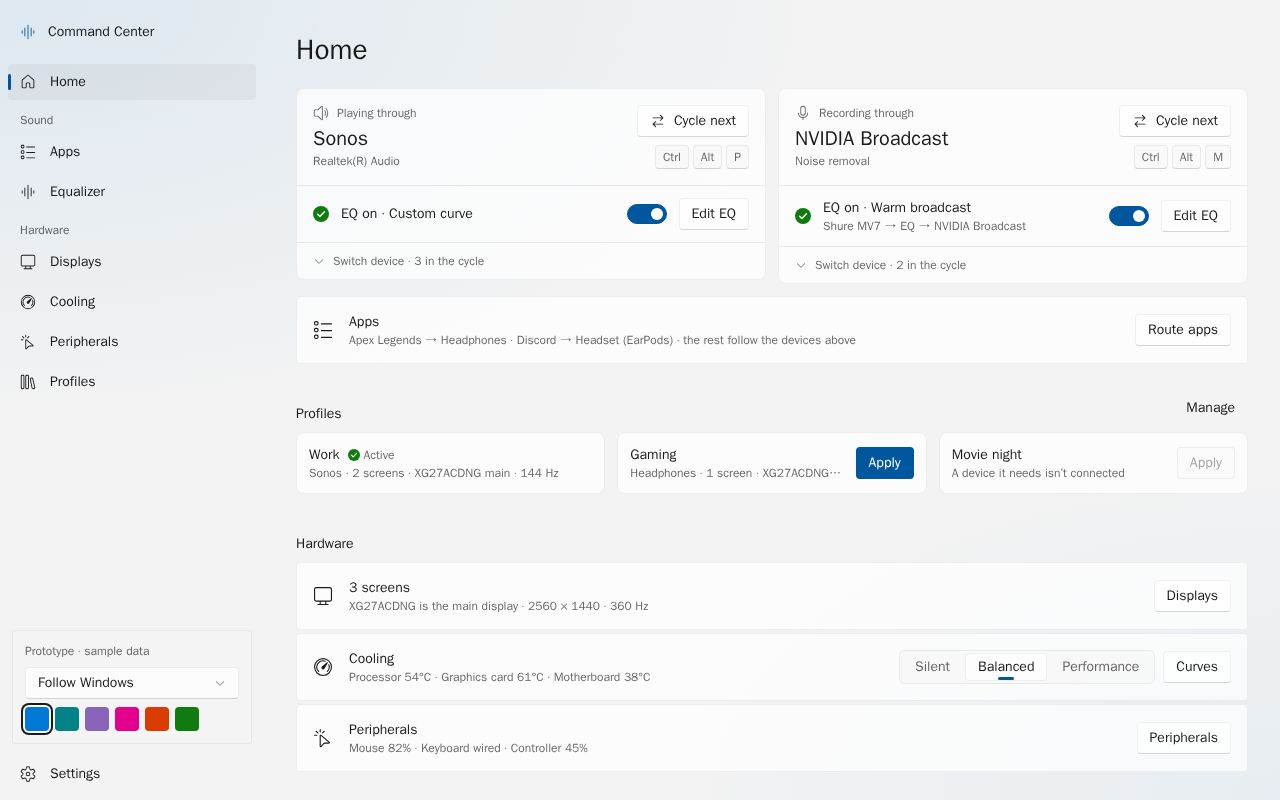Click the Route apps button
The image size is (1280, 800).
point(1183,330)
